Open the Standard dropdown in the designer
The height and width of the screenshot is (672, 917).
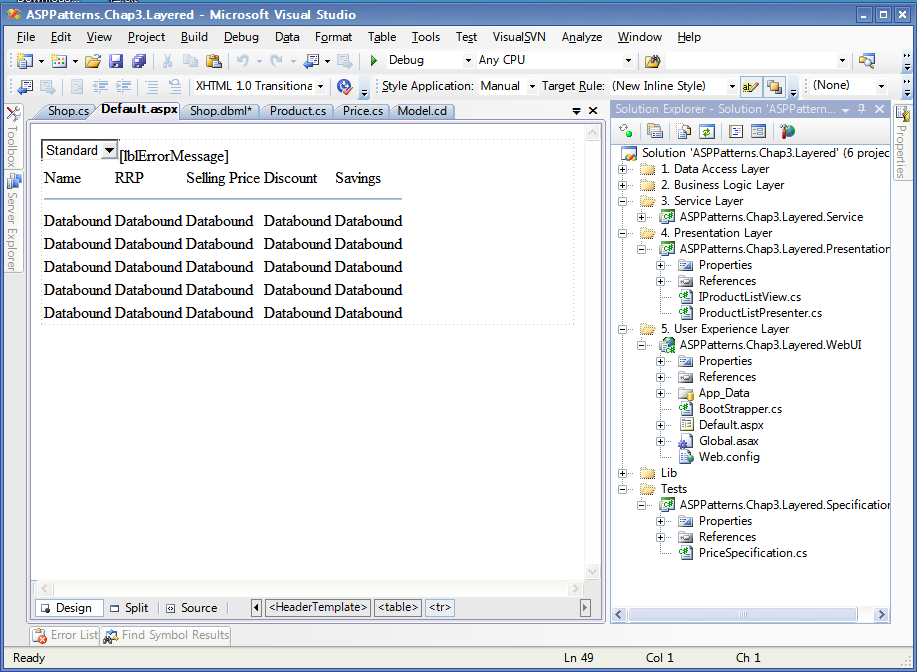pyautogui.click(x=109, y=150)
